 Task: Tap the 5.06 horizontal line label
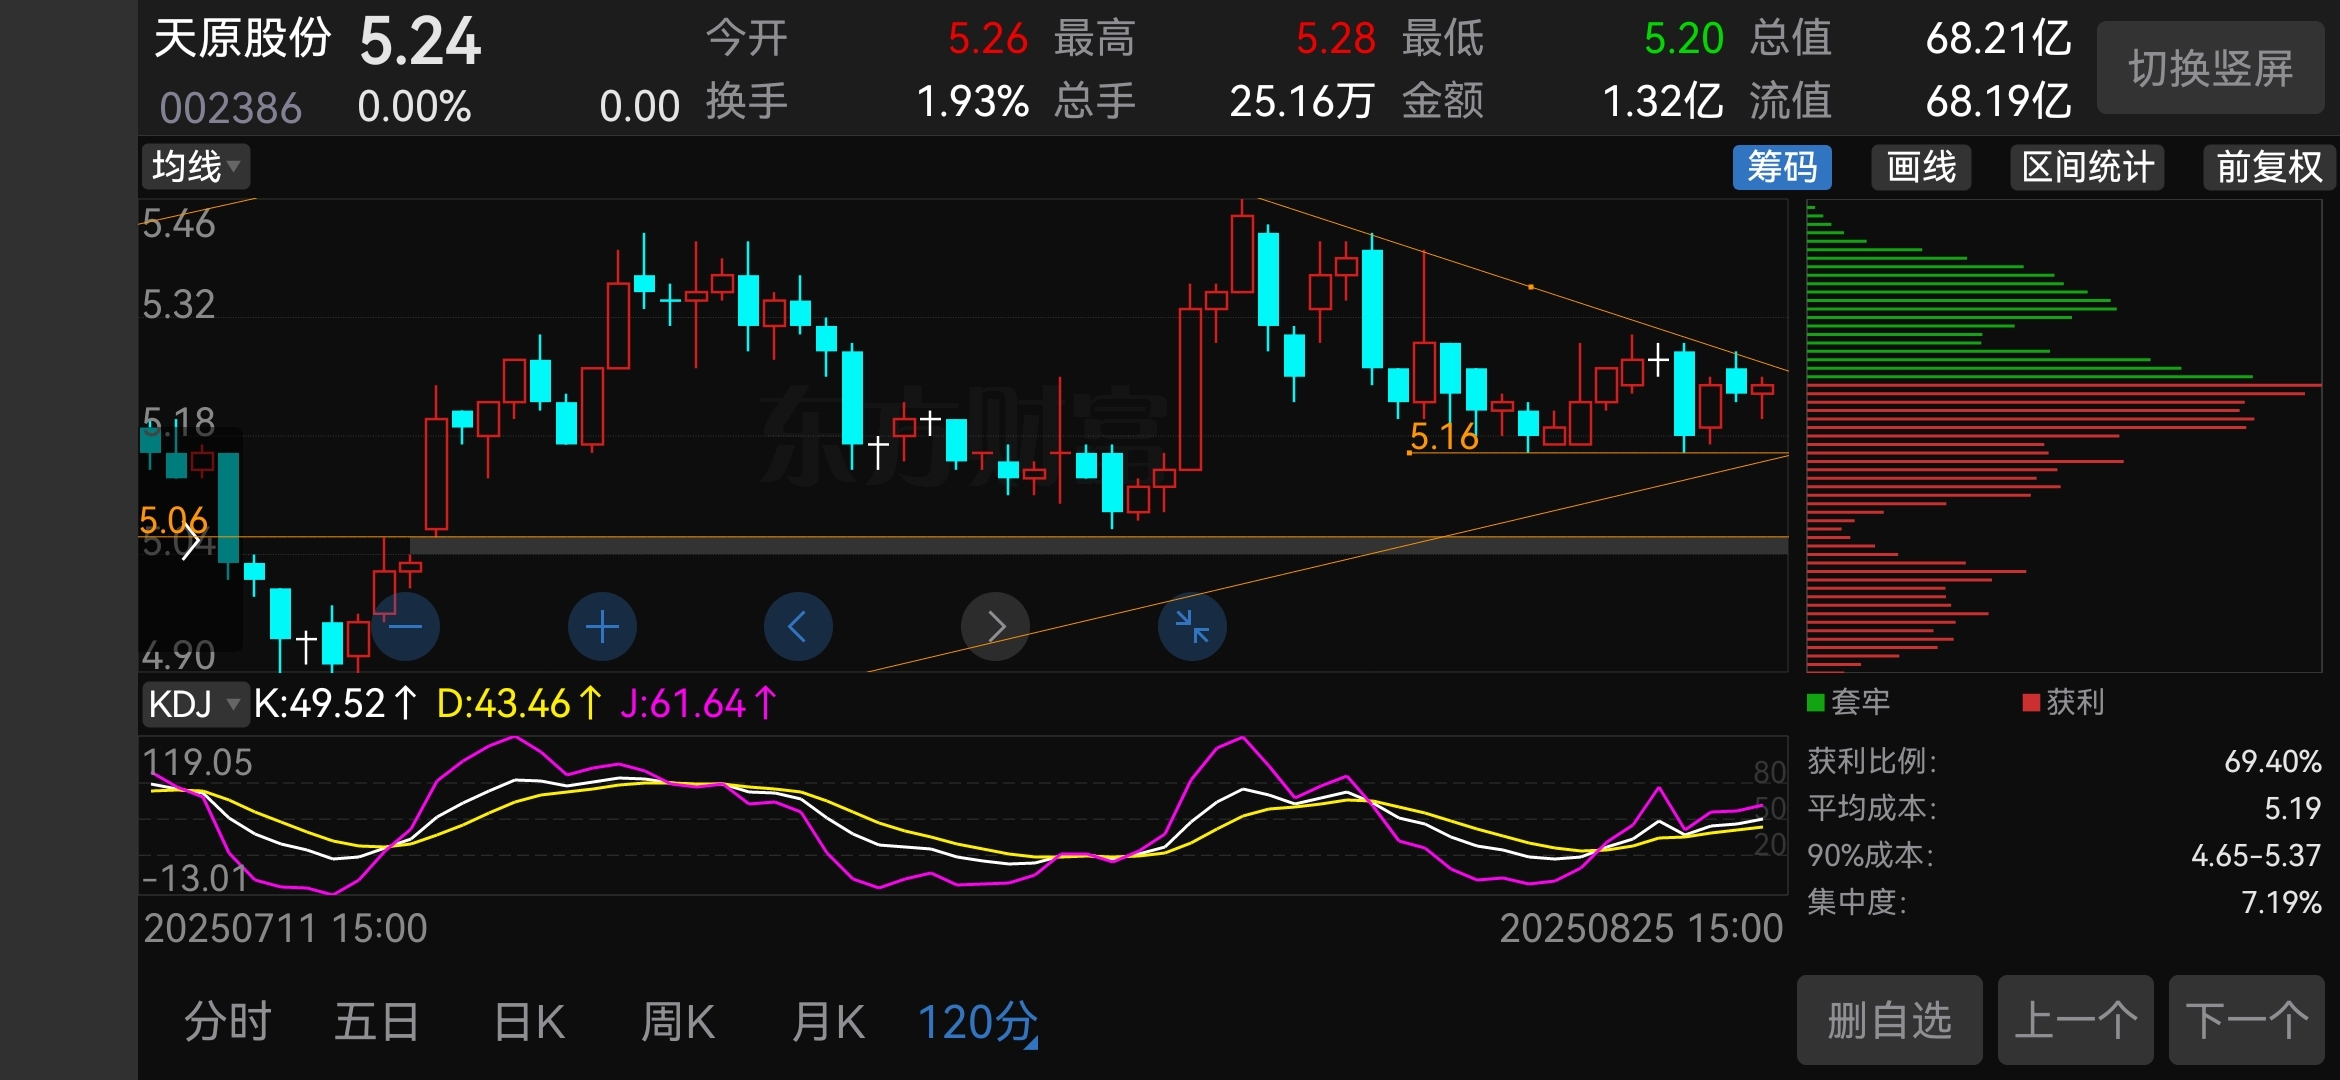(x=173, y=520)
